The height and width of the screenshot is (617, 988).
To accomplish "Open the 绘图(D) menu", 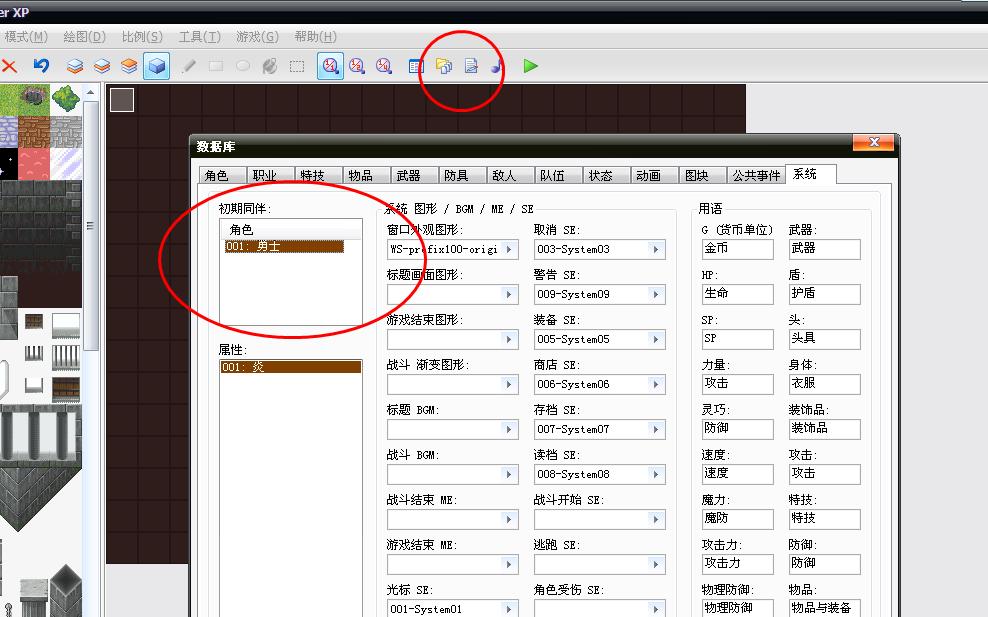I will coord(84,37).
